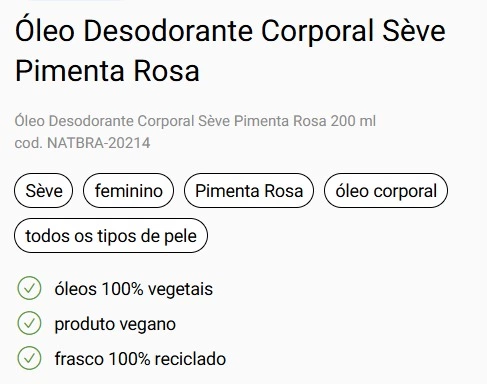Click Óleo at the start of heading
Image resolution: width=487 pixels, height=384 pixels.
click(x=45, y=29)
